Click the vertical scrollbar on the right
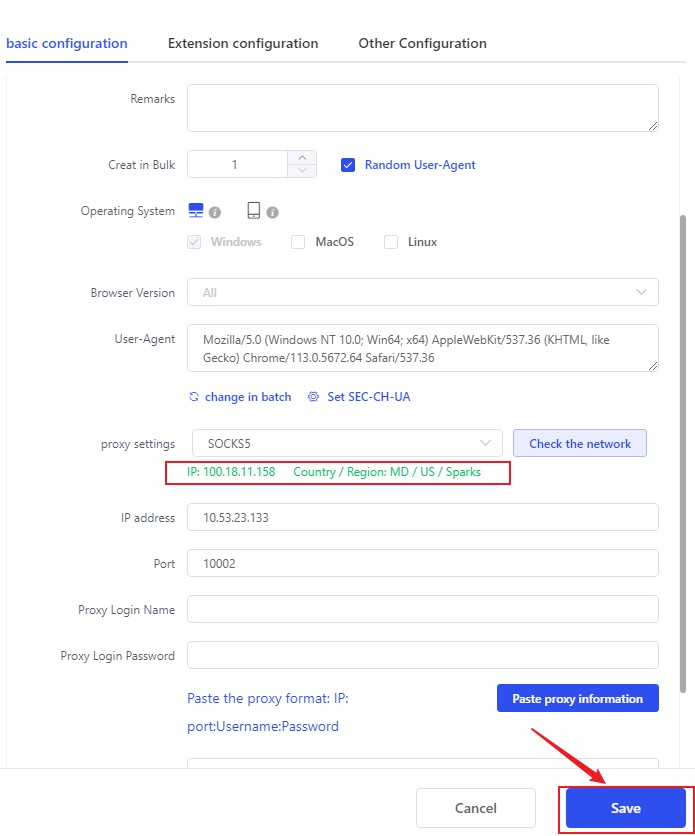695x836 pixels. click(x=683, y=450)
